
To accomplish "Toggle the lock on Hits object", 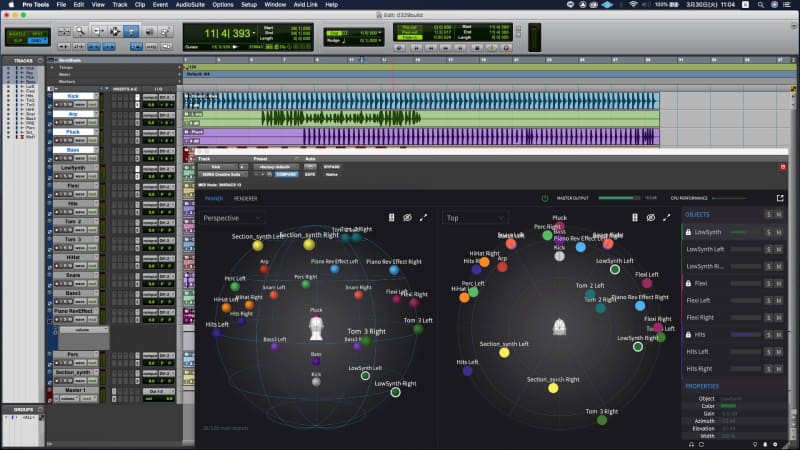I will [x=688, y=335].
